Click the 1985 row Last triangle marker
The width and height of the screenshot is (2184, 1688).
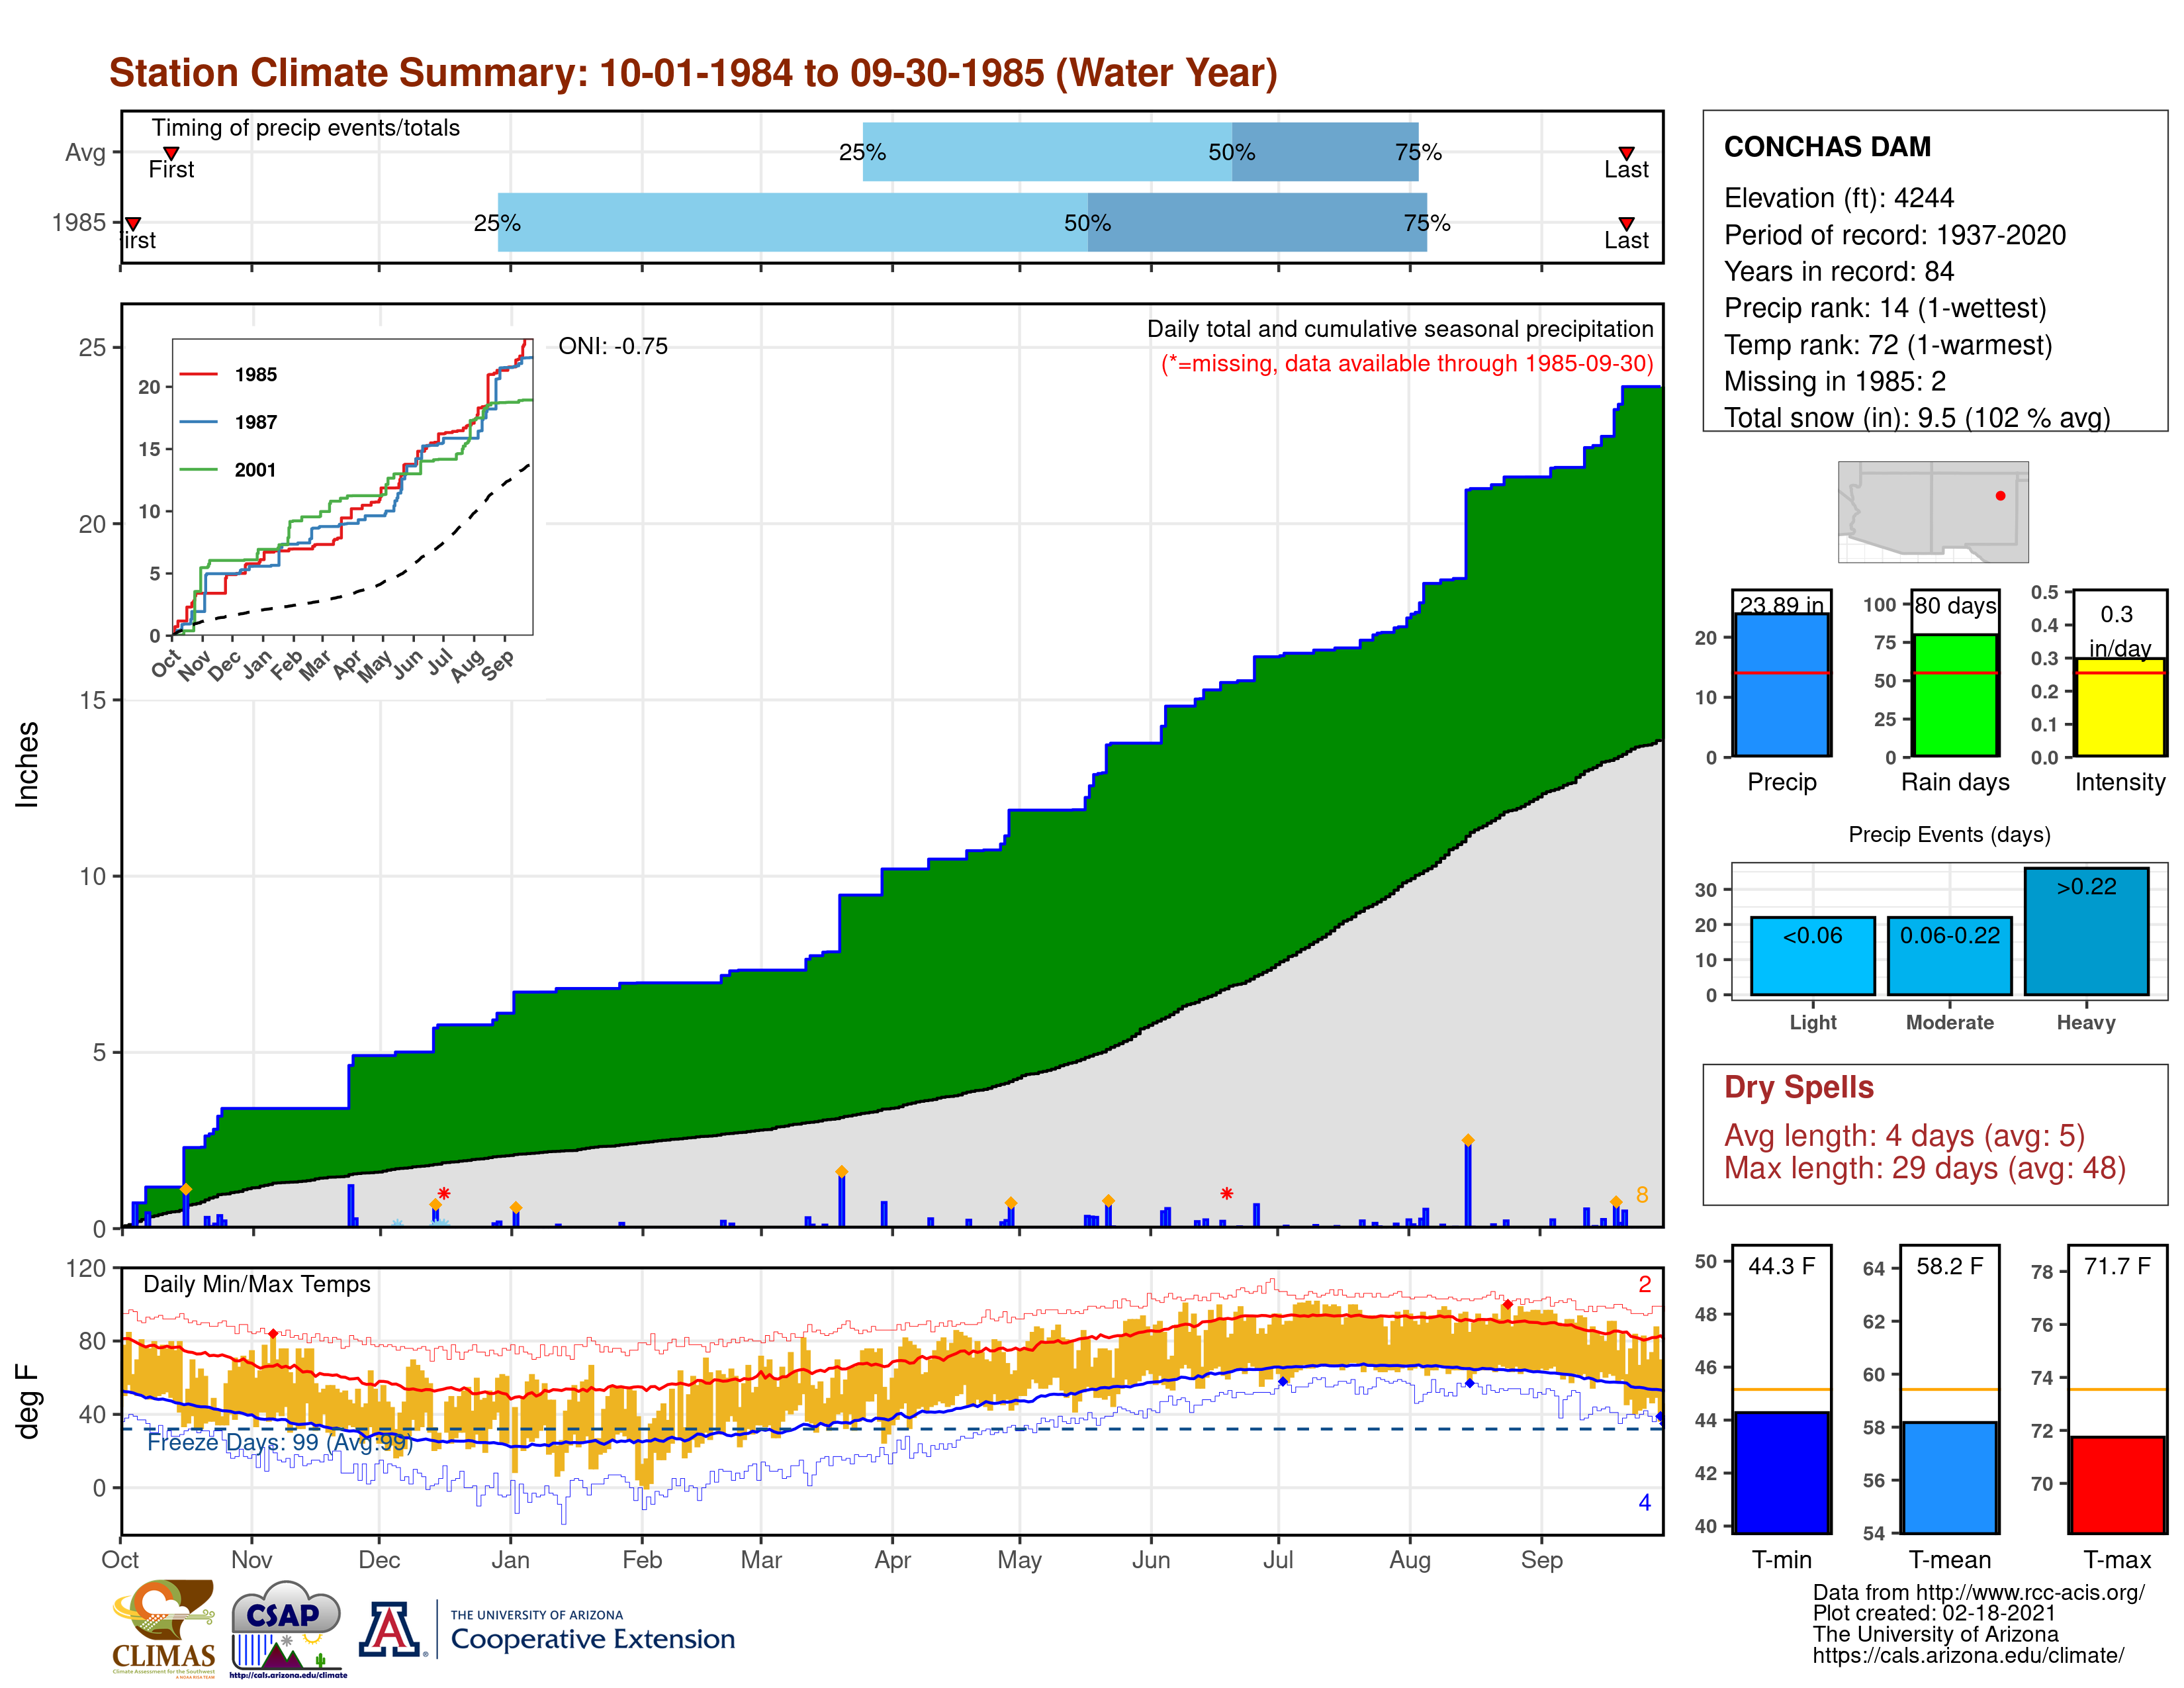(x=1626, y=223)
